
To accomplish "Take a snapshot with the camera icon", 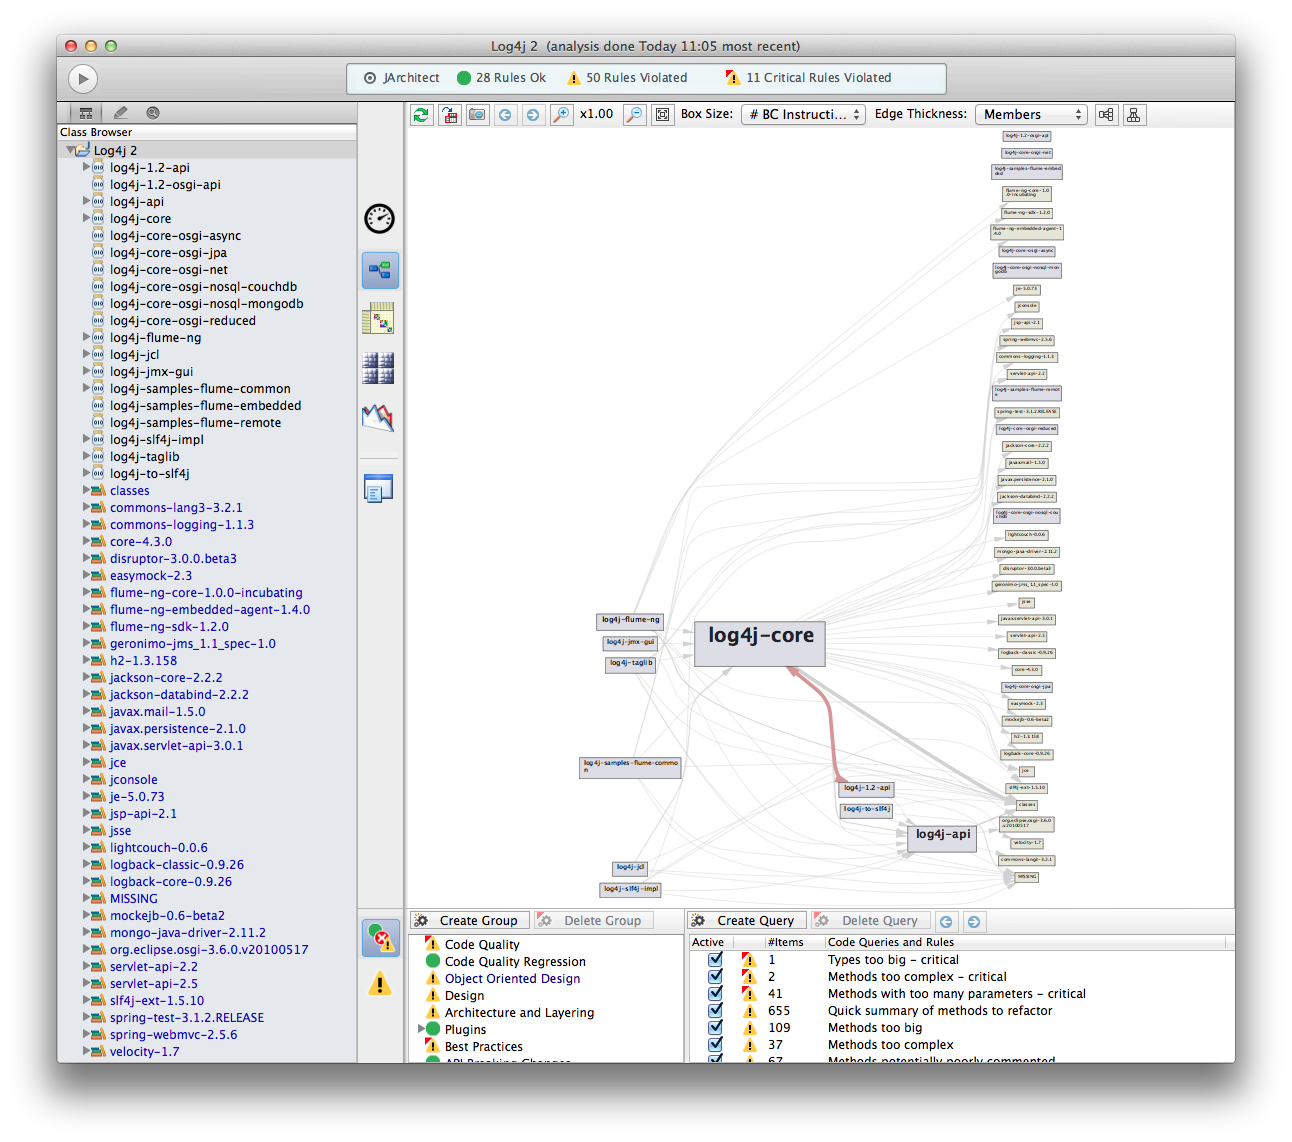I will pos(478,115).
